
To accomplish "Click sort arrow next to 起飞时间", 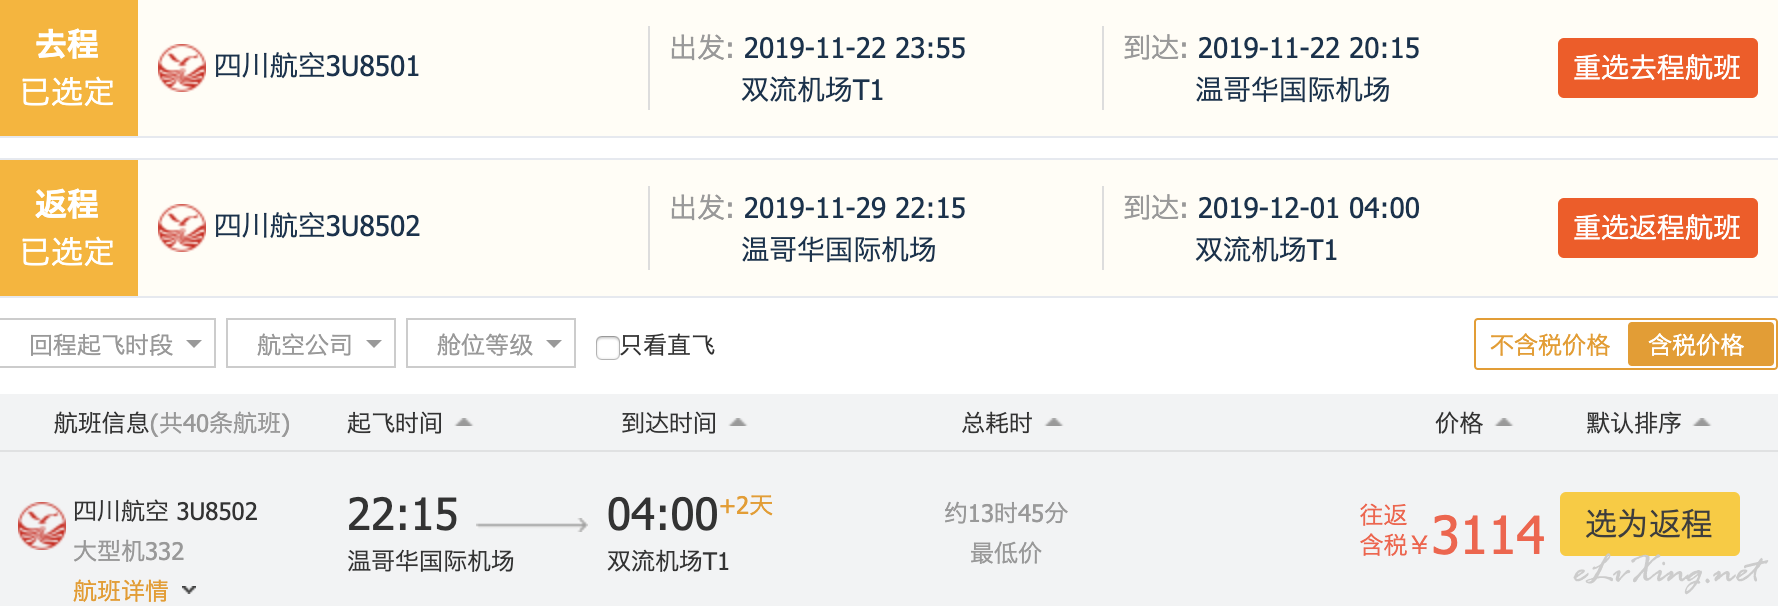I will coord(464,423).
